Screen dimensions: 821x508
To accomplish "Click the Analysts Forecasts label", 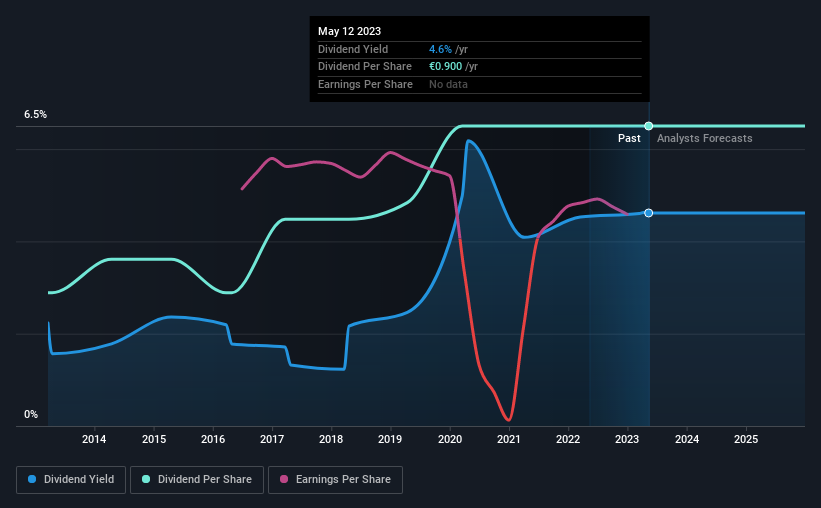I will pyautogui.click(x=704, y=138).
